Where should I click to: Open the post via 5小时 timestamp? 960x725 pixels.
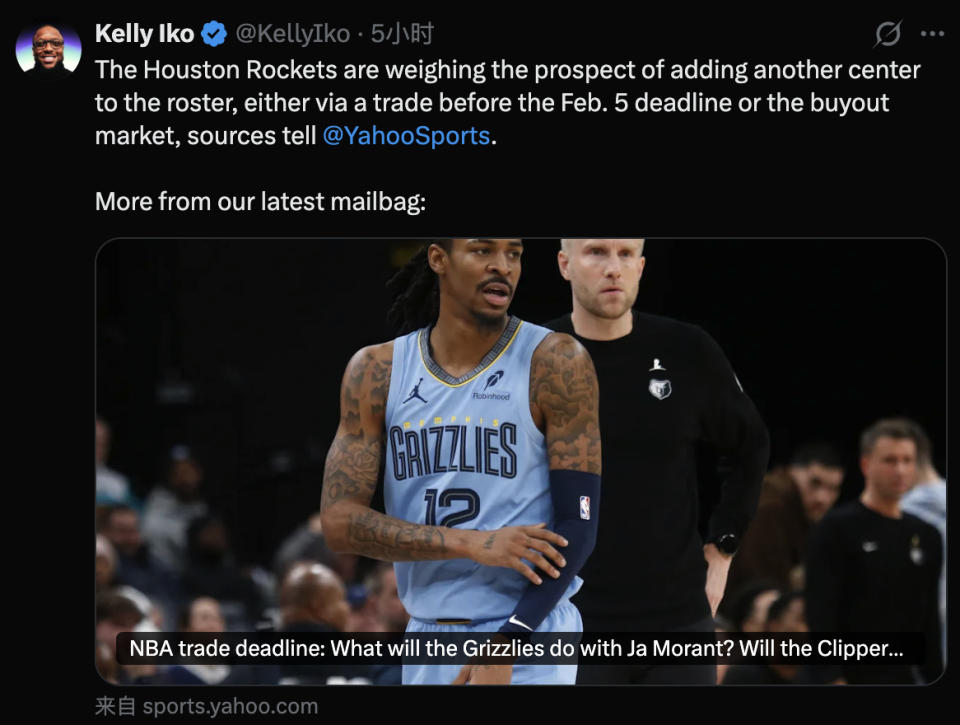pos(402,34)
